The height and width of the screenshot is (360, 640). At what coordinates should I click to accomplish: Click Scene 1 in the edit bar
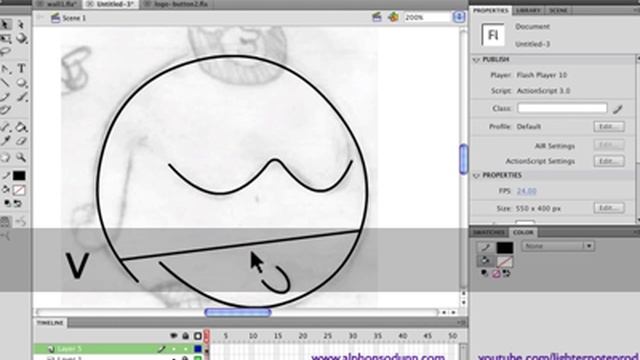coord(74,18)
